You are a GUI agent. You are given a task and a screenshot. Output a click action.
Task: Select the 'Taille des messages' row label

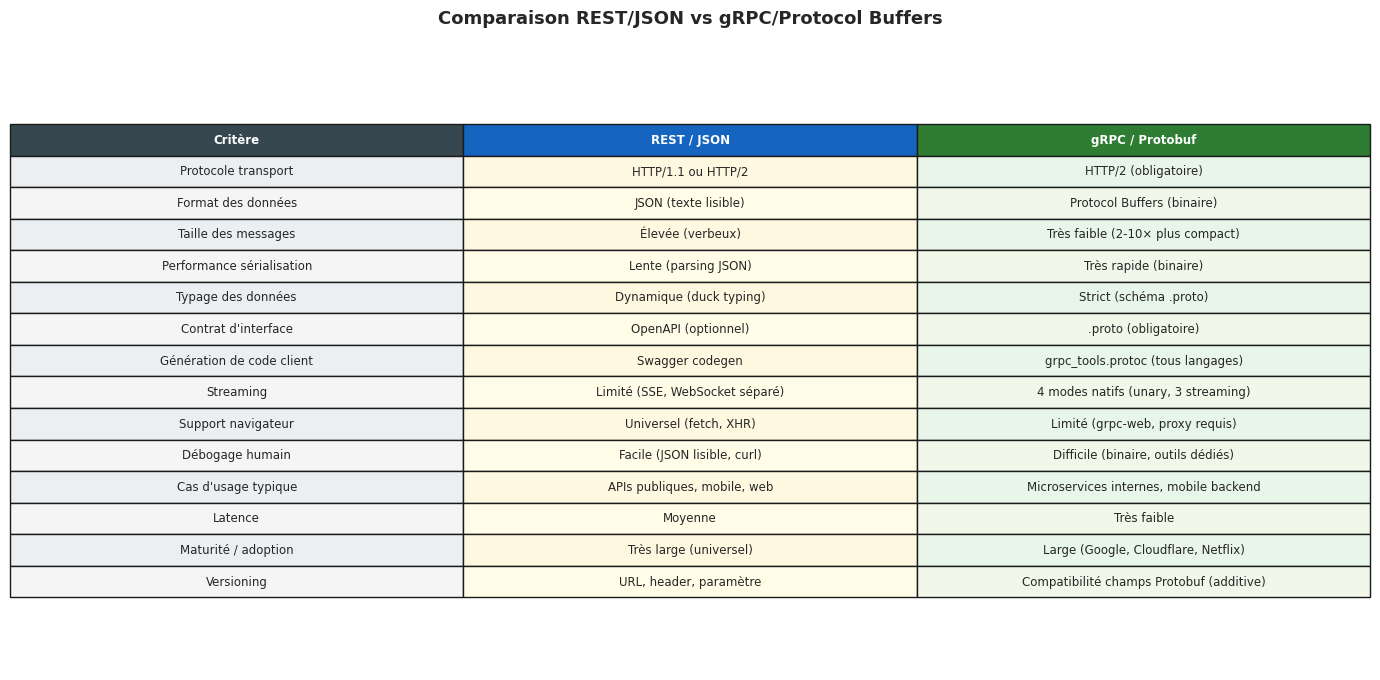click(x=236, y=235)
